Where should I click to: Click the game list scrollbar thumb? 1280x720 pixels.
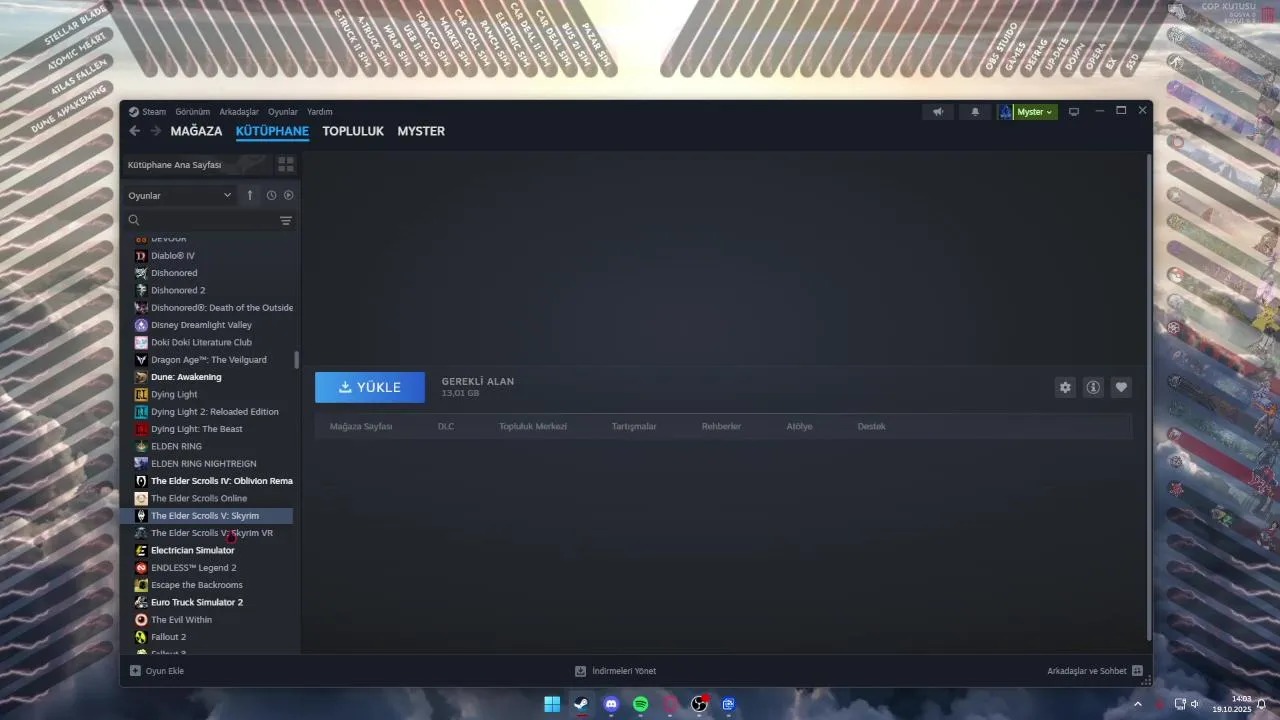296,360
